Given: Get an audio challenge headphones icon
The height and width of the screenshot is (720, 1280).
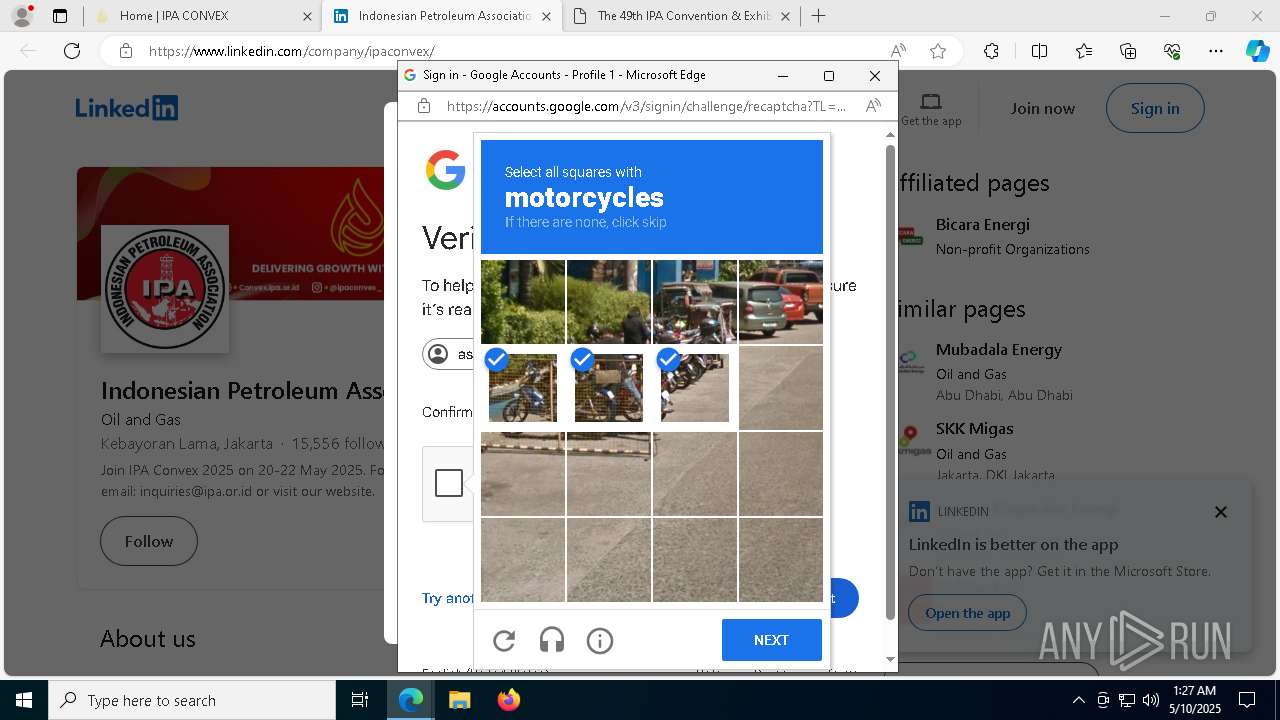Looking at the screenshot, I should point(552,640).
